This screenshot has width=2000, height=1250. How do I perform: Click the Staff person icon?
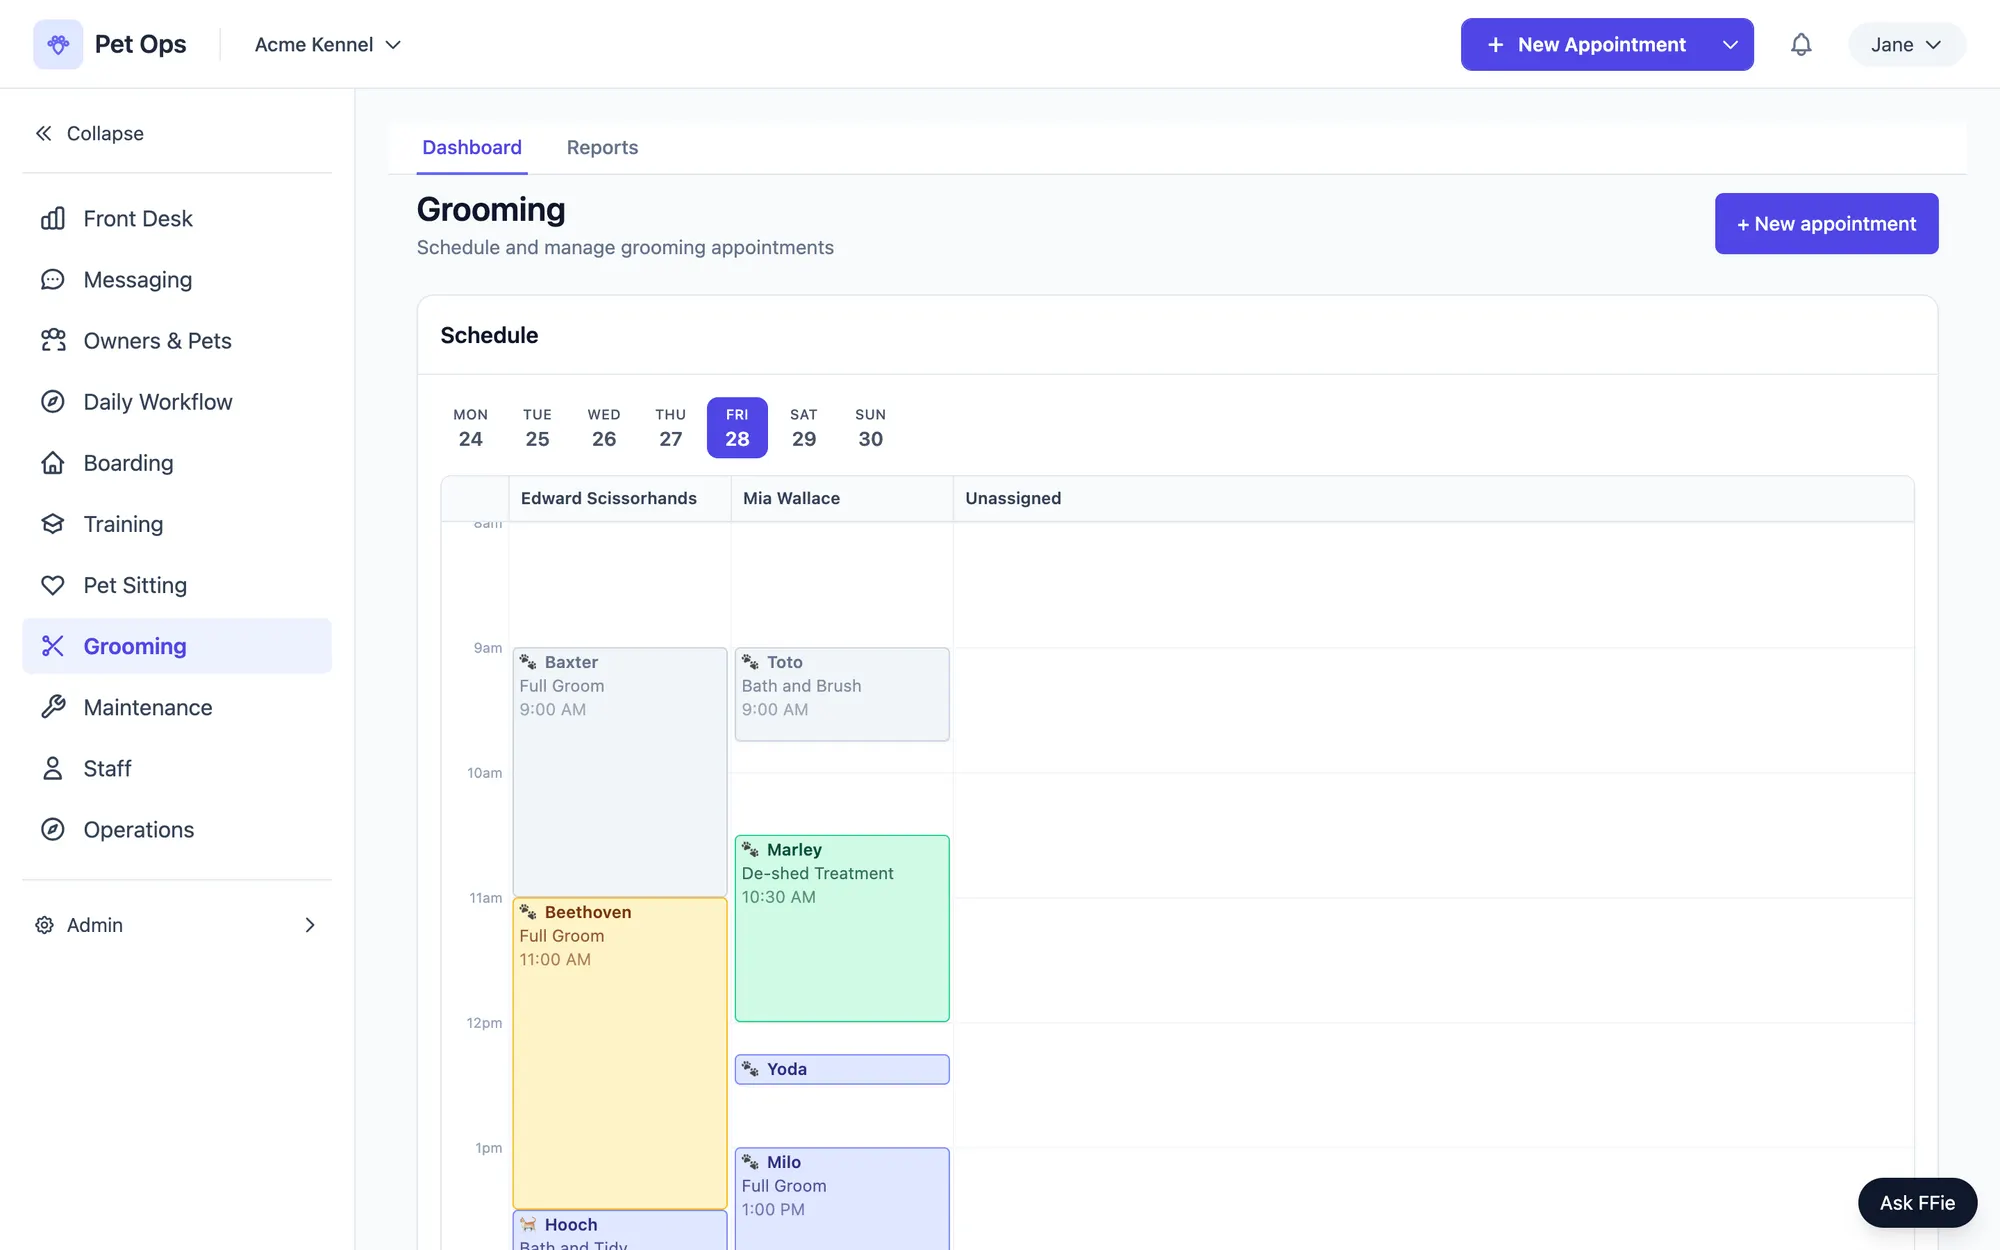click(53, 767)
